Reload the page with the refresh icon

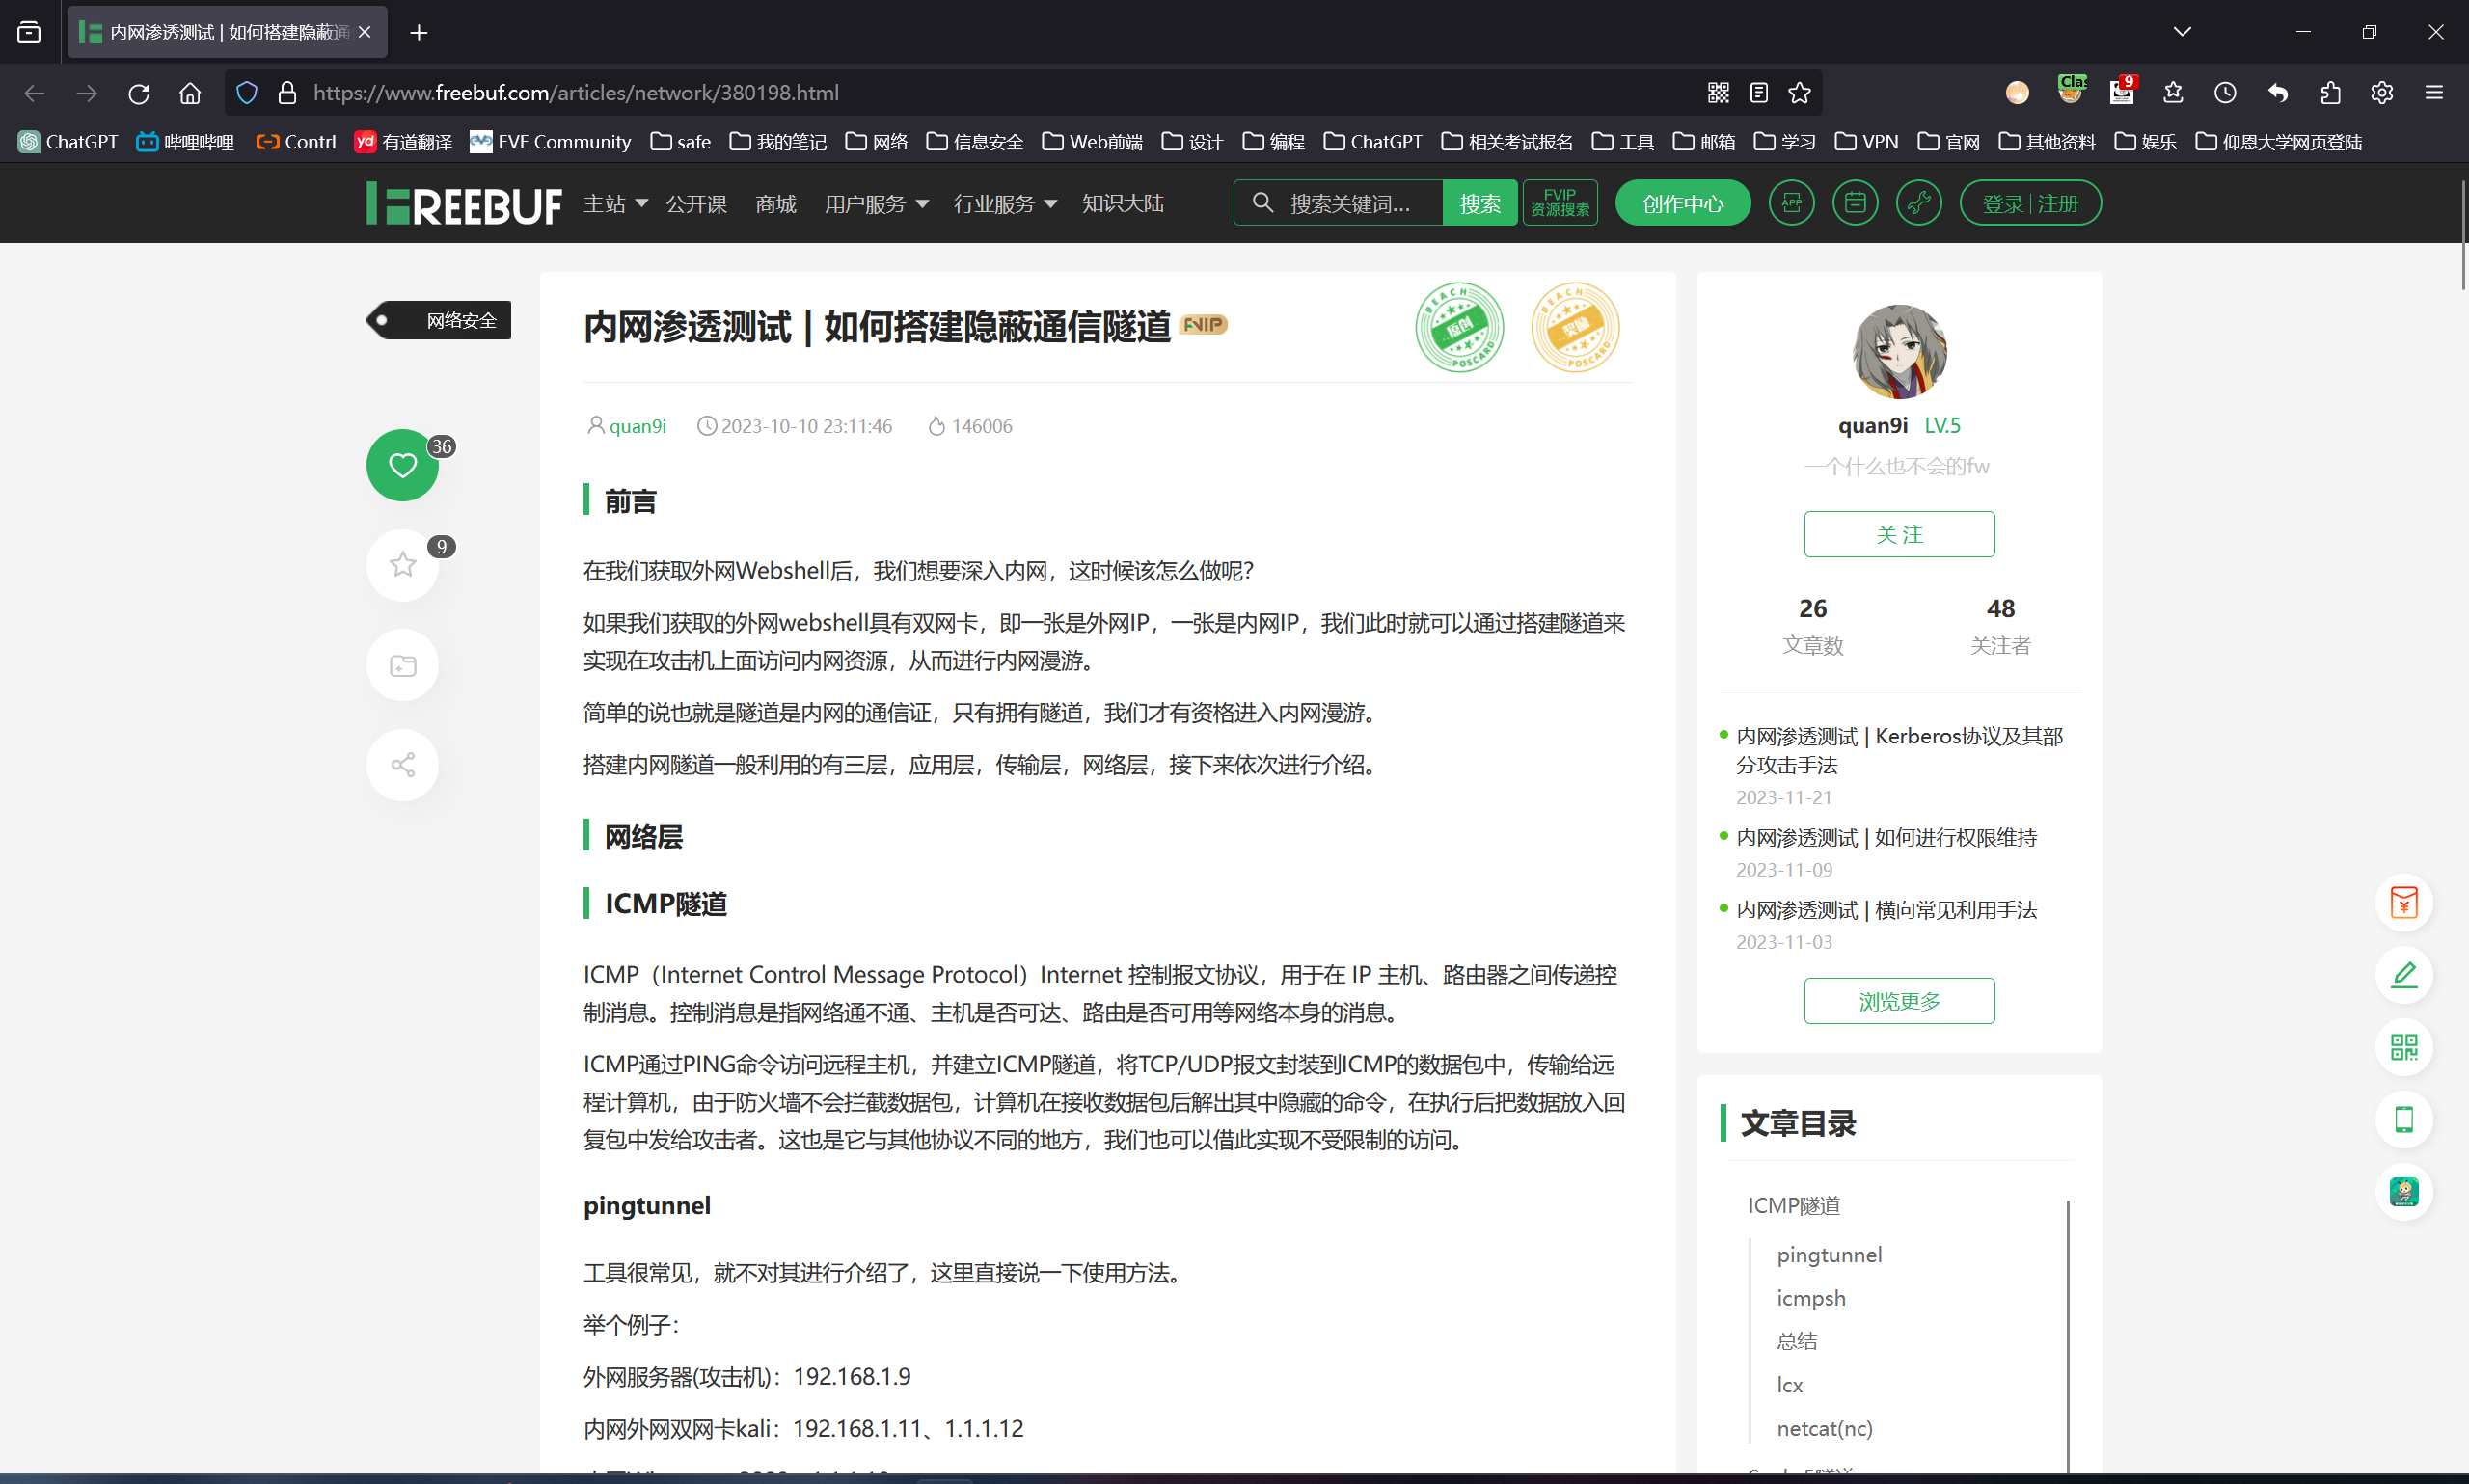coord(138,93)
